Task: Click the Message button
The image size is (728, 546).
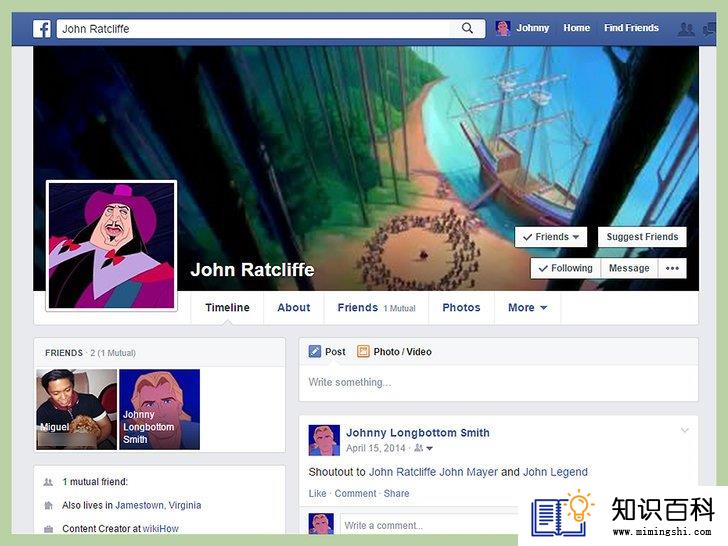Action: [629, 268]
